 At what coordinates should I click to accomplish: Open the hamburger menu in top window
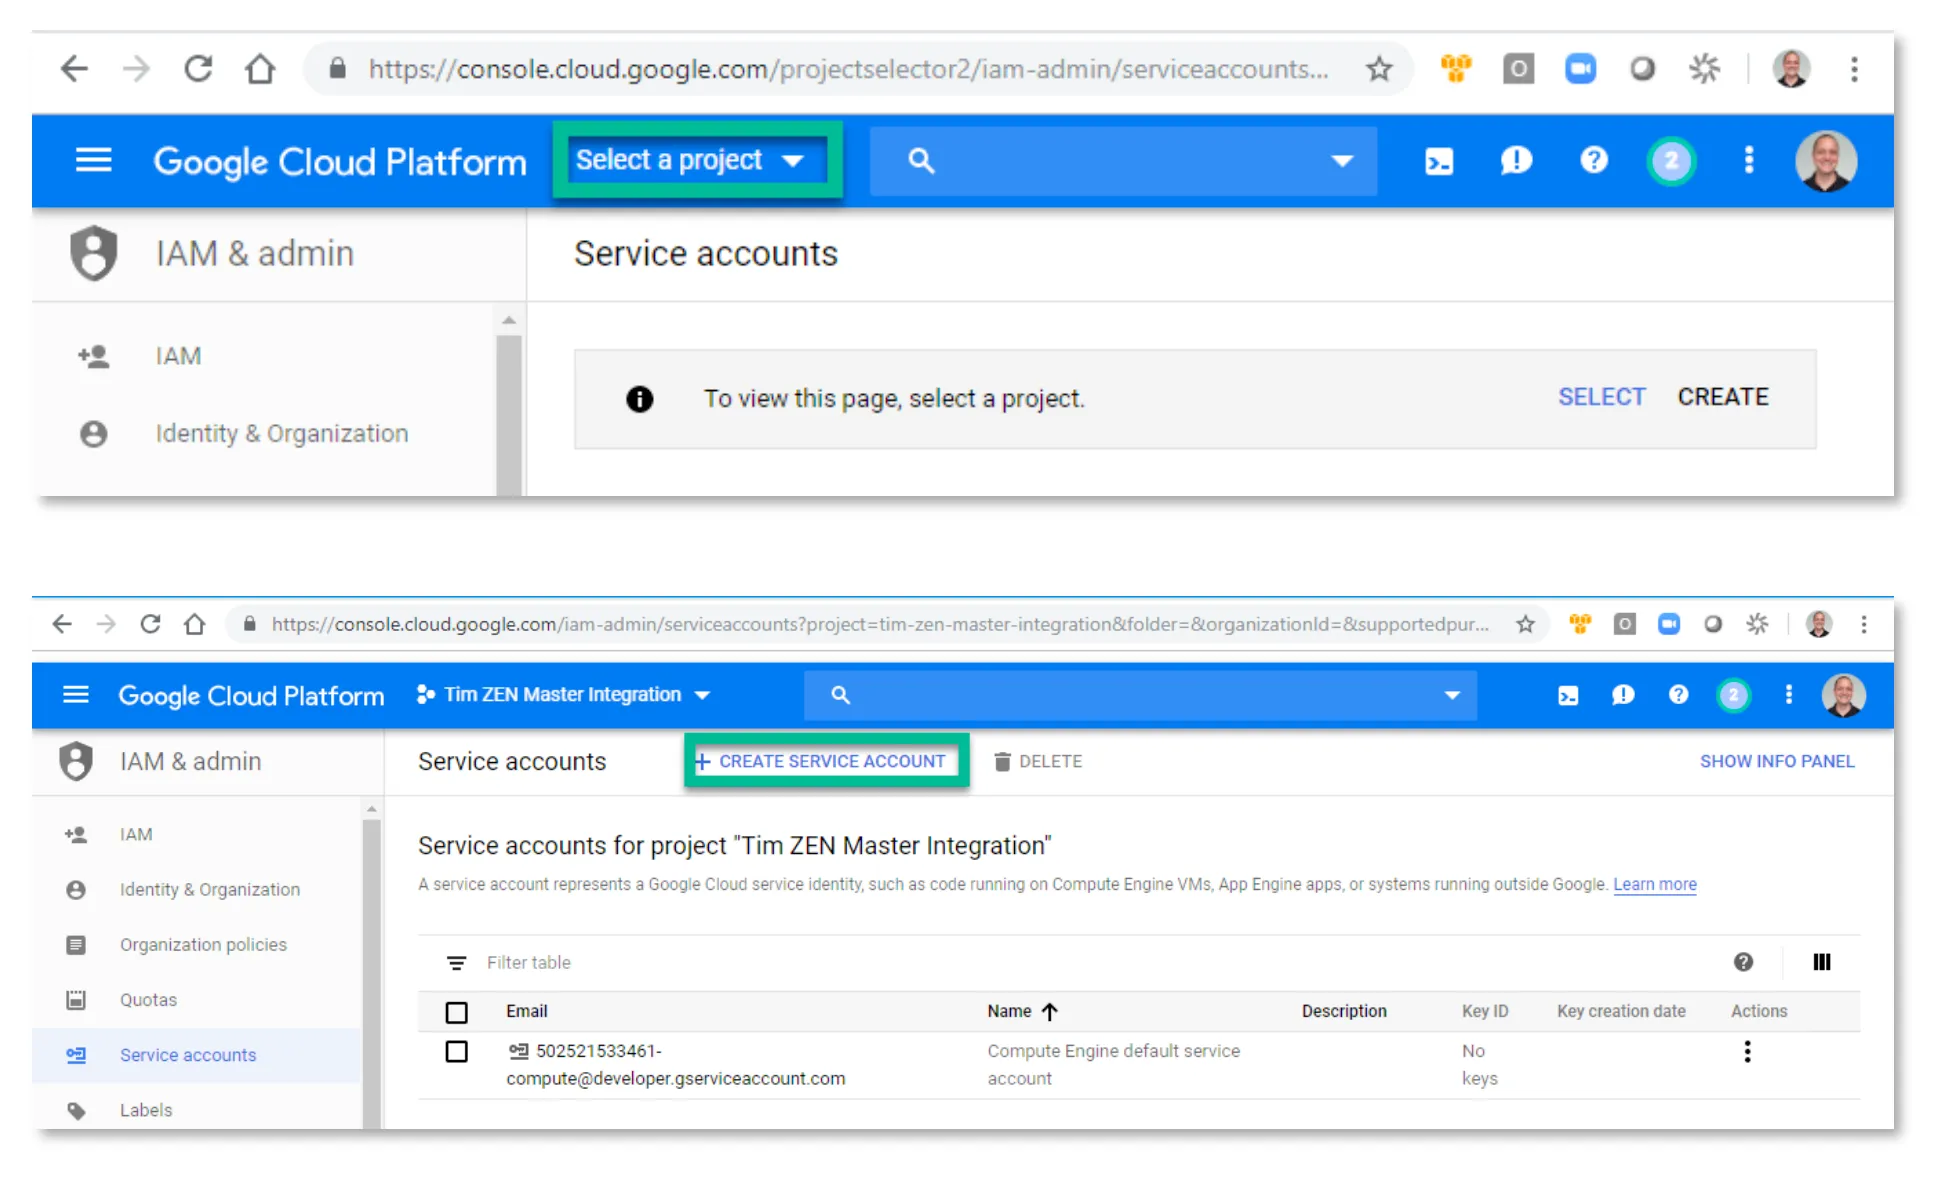(x=93, y=160)
